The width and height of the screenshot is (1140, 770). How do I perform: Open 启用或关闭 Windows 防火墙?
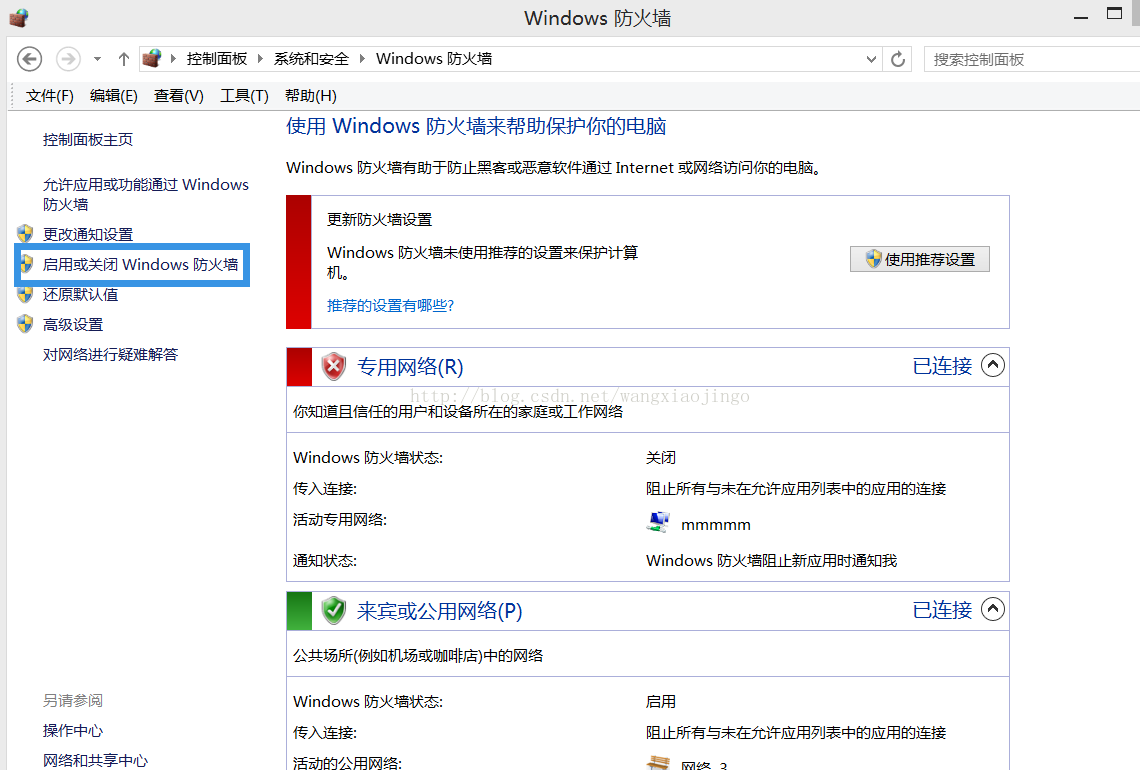coord(140,265)
